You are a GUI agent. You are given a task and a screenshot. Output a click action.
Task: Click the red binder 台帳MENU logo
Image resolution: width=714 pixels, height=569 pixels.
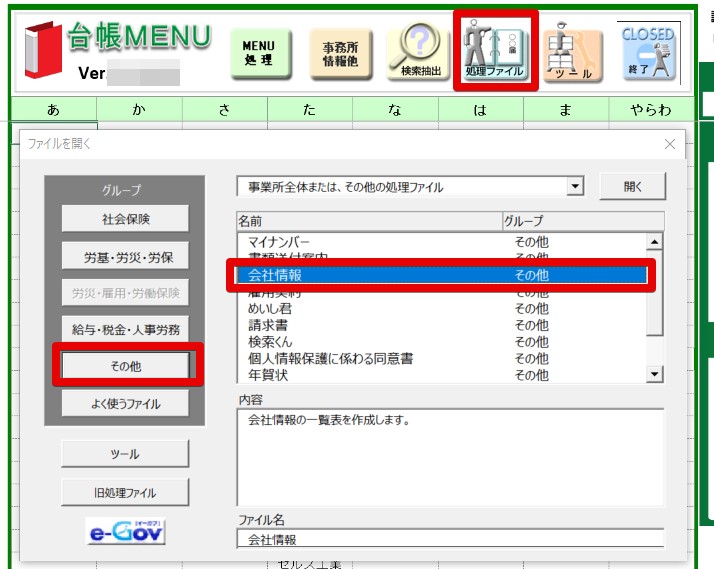click(x=43, y=49)
